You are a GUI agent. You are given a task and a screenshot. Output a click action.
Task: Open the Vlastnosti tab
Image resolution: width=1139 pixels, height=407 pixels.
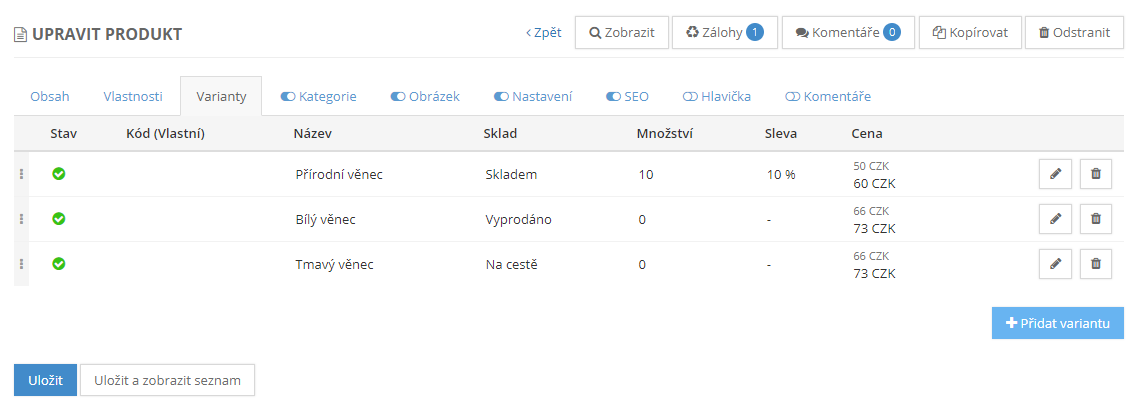pyautogui.click(x=132, y=97)
